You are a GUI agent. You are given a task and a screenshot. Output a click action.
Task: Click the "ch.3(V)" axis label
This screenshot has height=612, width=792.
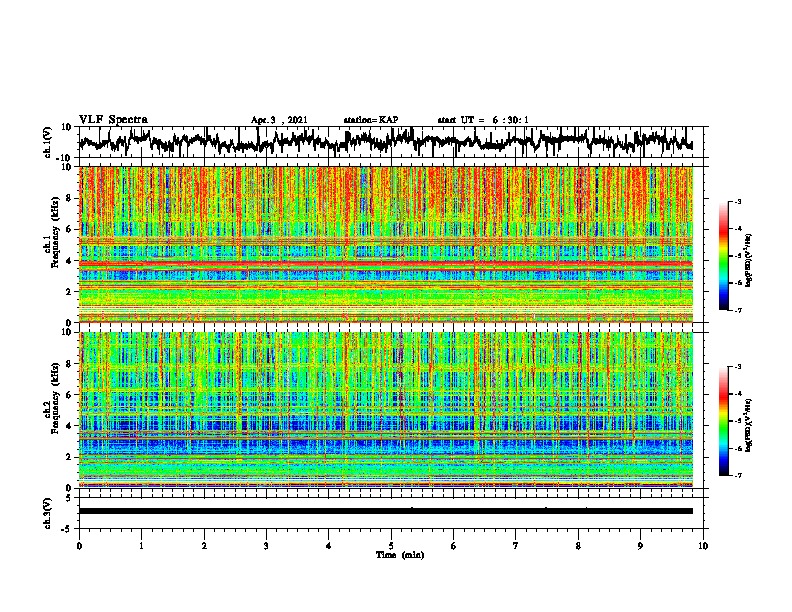coord(48,513)
